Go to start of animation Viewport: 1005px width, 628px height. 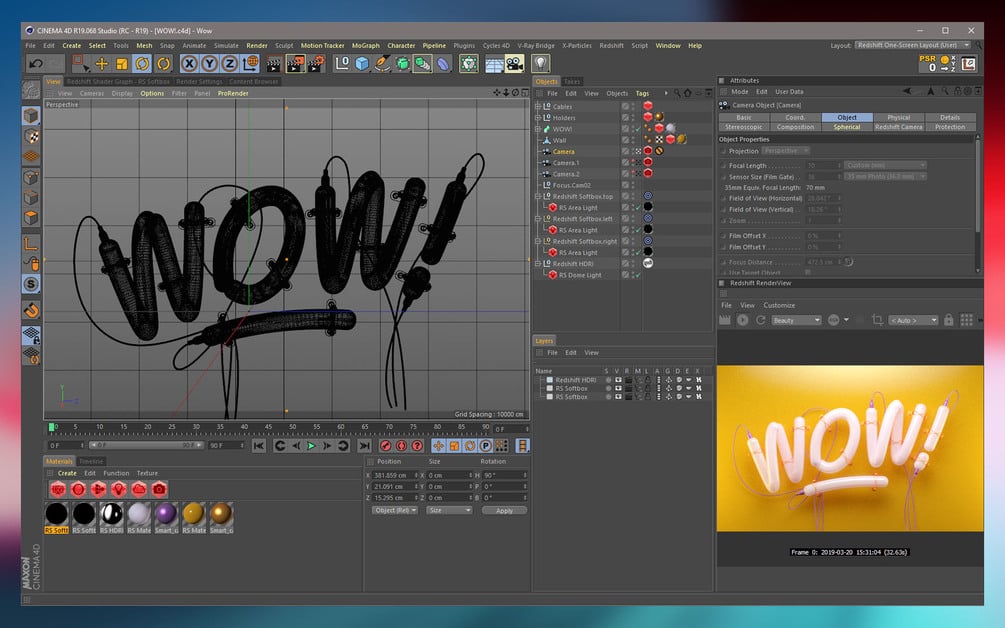click(258, 445)
